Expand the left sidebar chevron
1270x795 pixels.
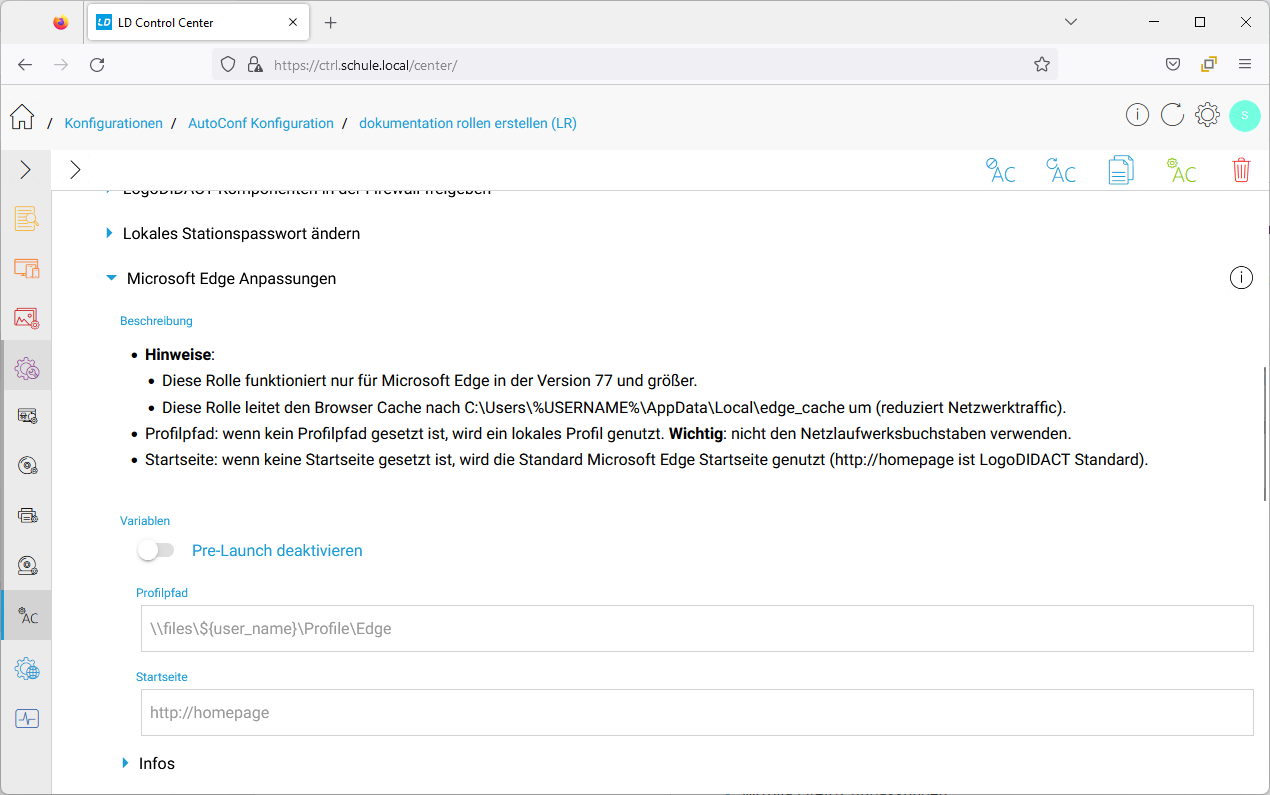tap(26, 170)
